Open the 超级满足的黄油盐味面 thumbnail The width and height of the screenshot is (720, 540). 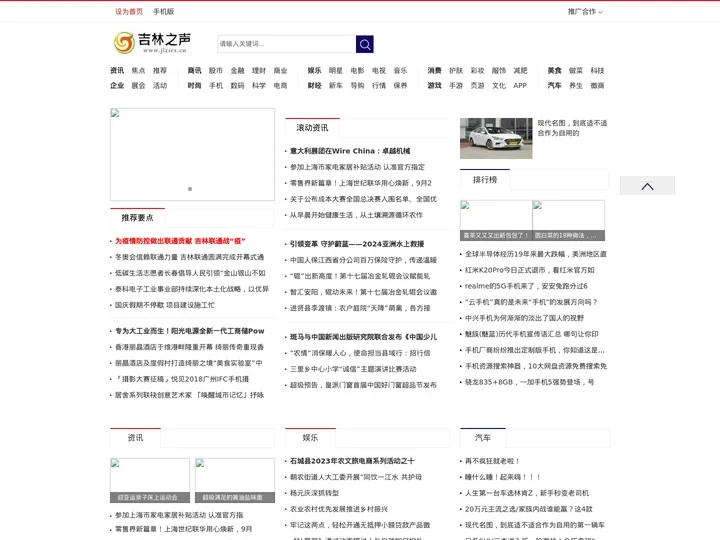click(235, 480)
